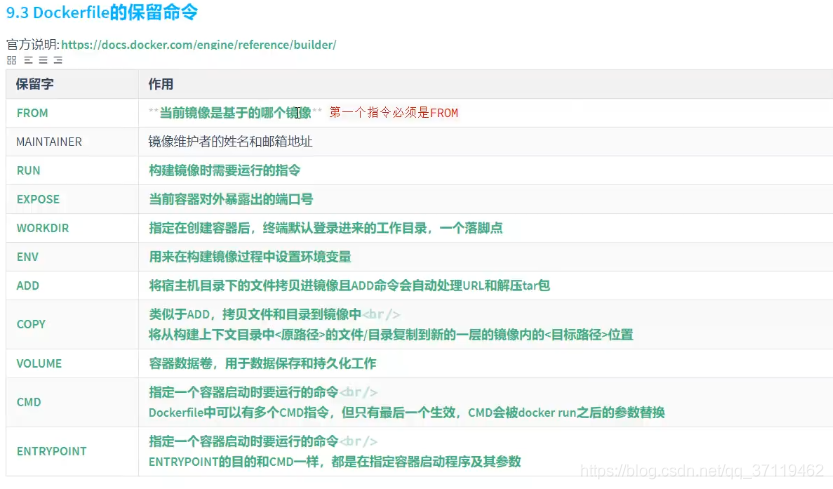Click the CMD row's '指定一个容器启动时要运行的命令' line
Image resolution: width=833 pixels, height=489 pixels.
click(x=243, y=392)
